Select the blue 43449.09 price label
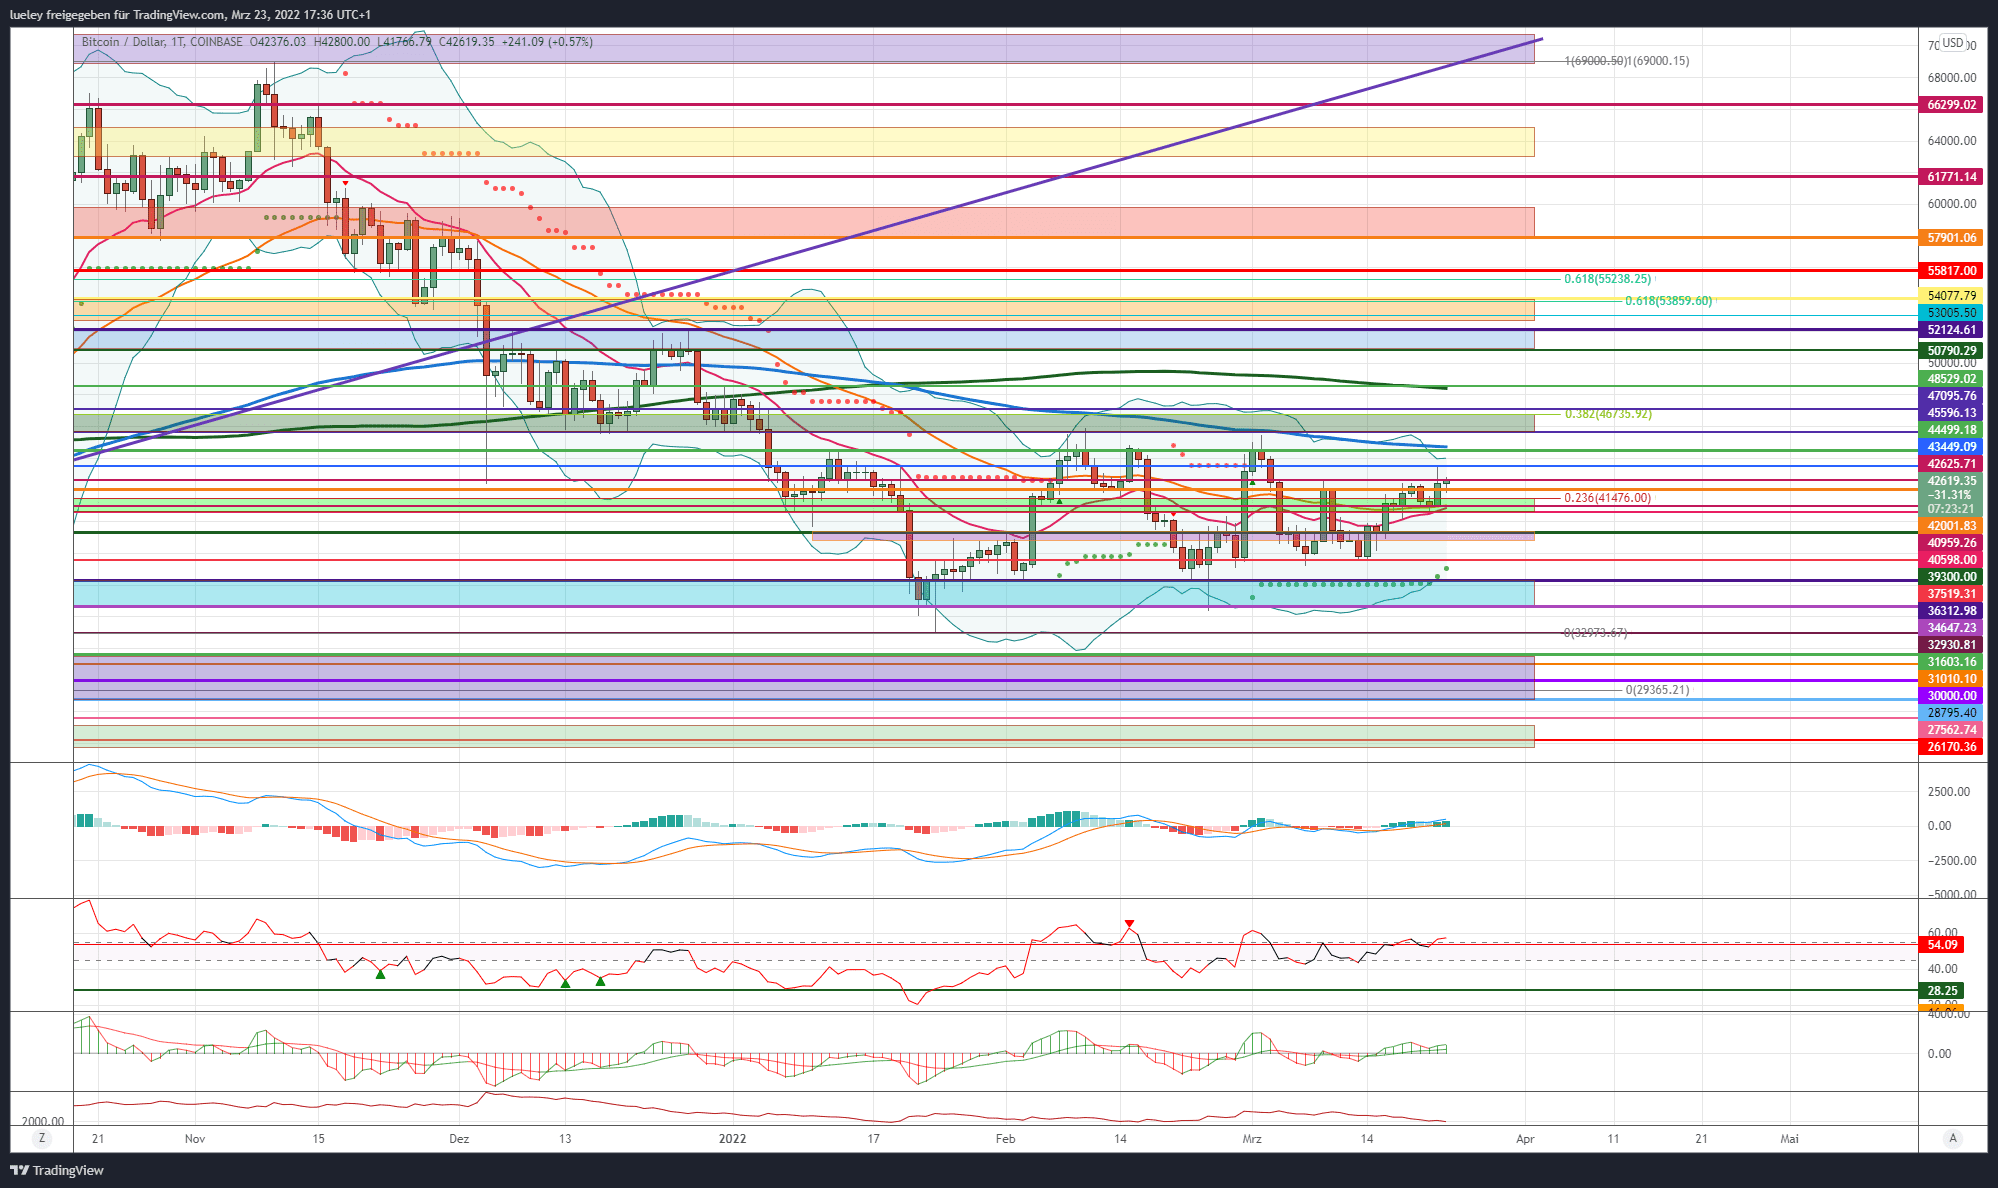The width and height of the screenshot is (1998, 1188). pos(1951,447)
